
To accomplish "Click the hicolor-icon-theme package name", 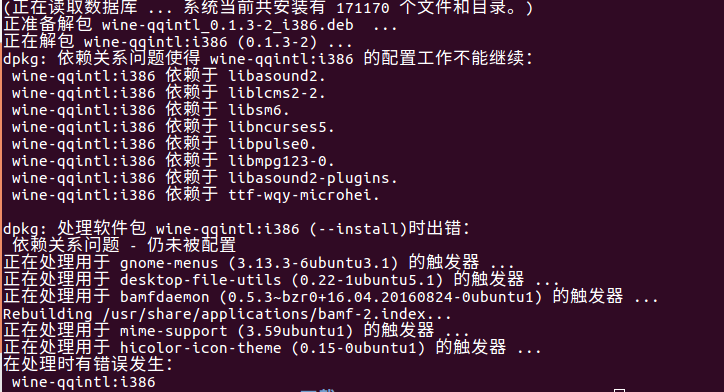I will point(200,348).
